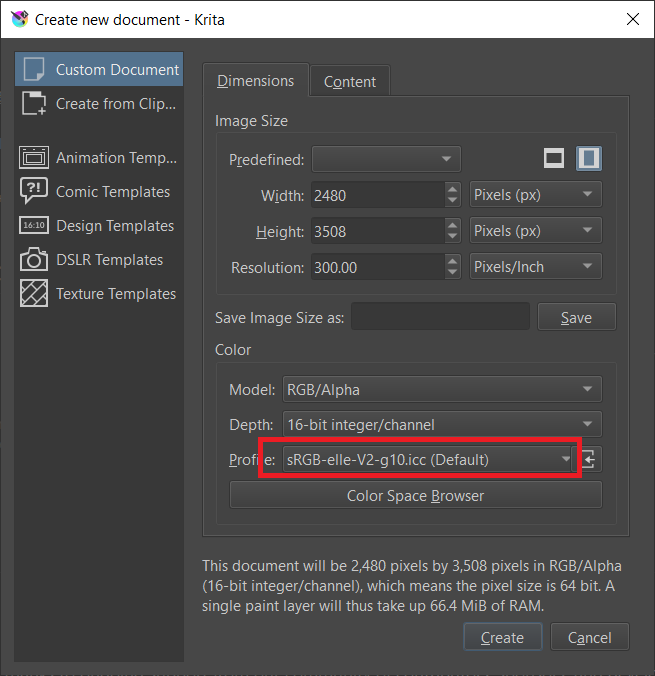Open the Predefined size dropdown
Screen dimensions: 655x676
386,159
